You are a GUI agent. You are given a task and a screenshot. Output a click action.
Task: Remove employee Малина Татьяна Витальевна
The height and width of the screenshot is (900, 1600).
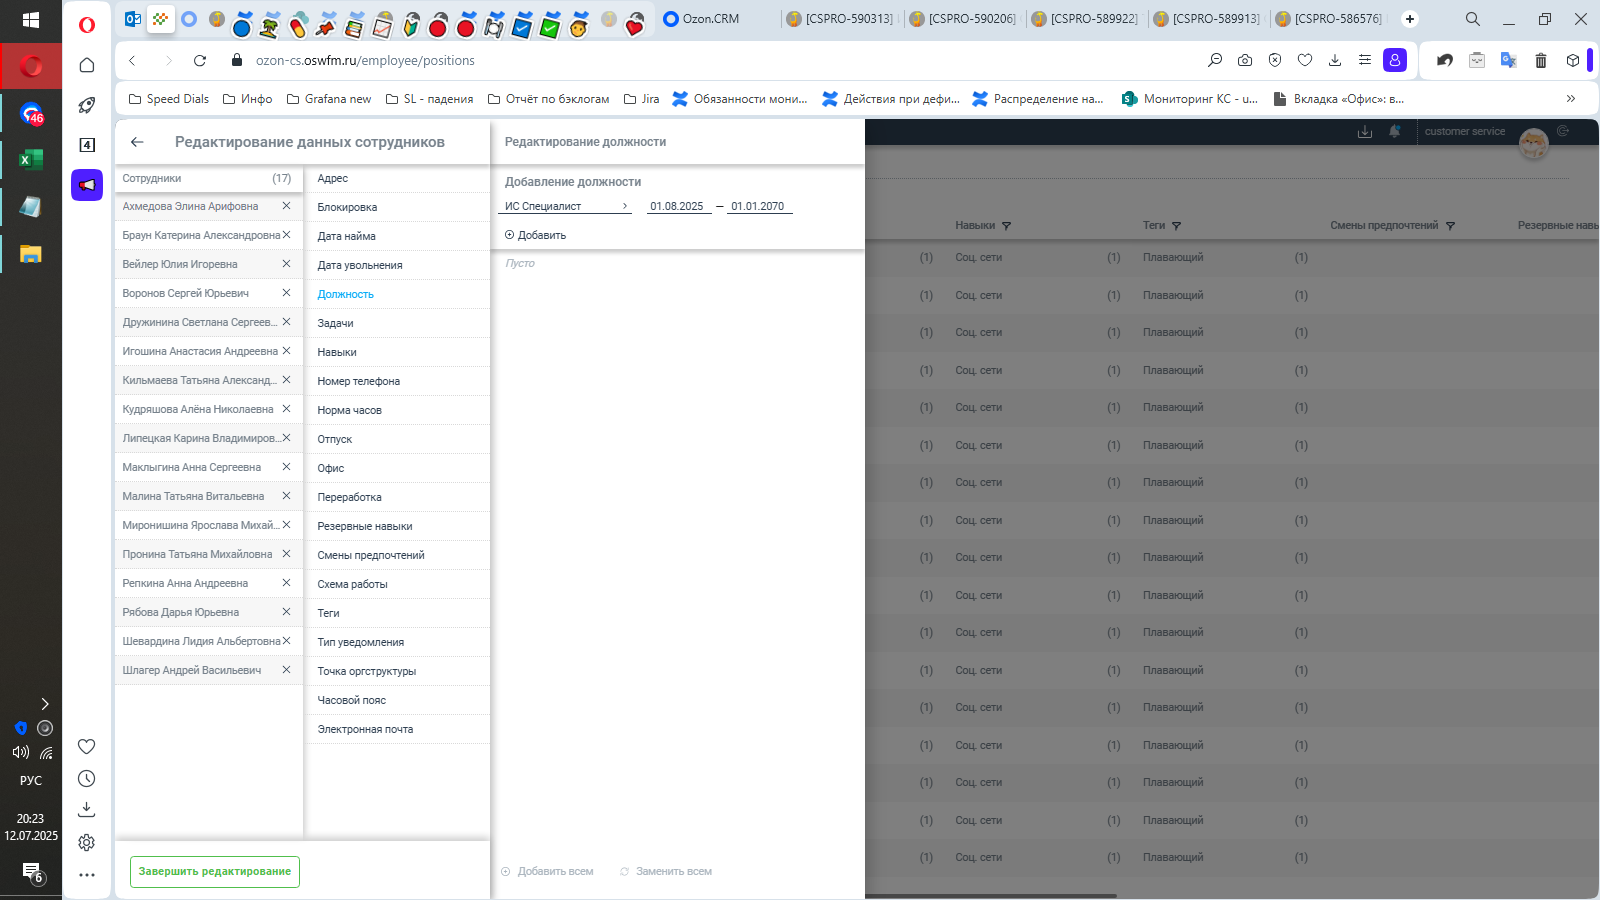(x=286, y=496)
